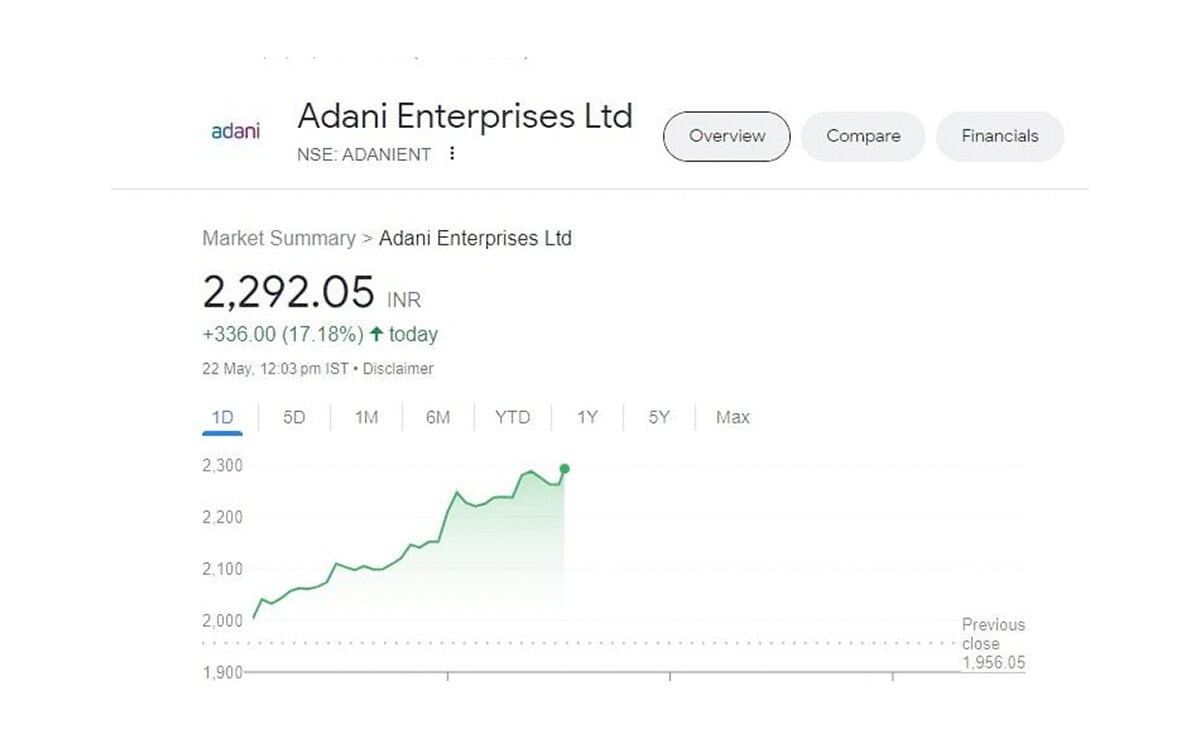Open the Compare view

[x=862, y=136]
